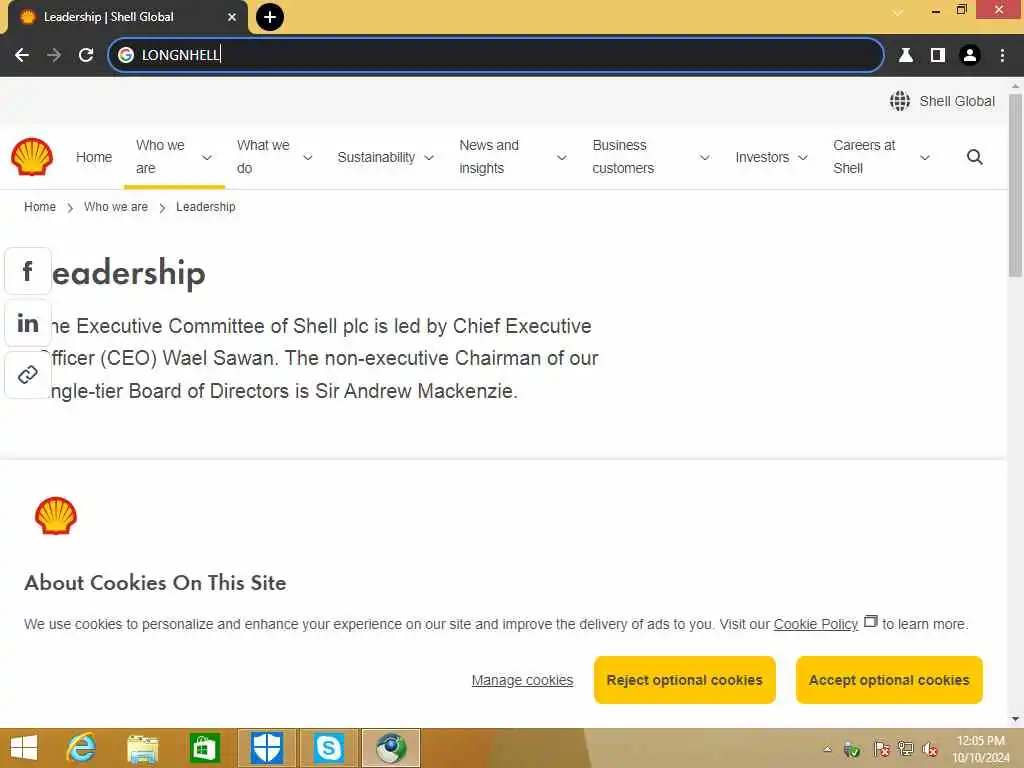This screenshot has width=1024, height=768.
Task: Open the News and insights menu item
Action: pyautogui.click(x=488, y=157)
